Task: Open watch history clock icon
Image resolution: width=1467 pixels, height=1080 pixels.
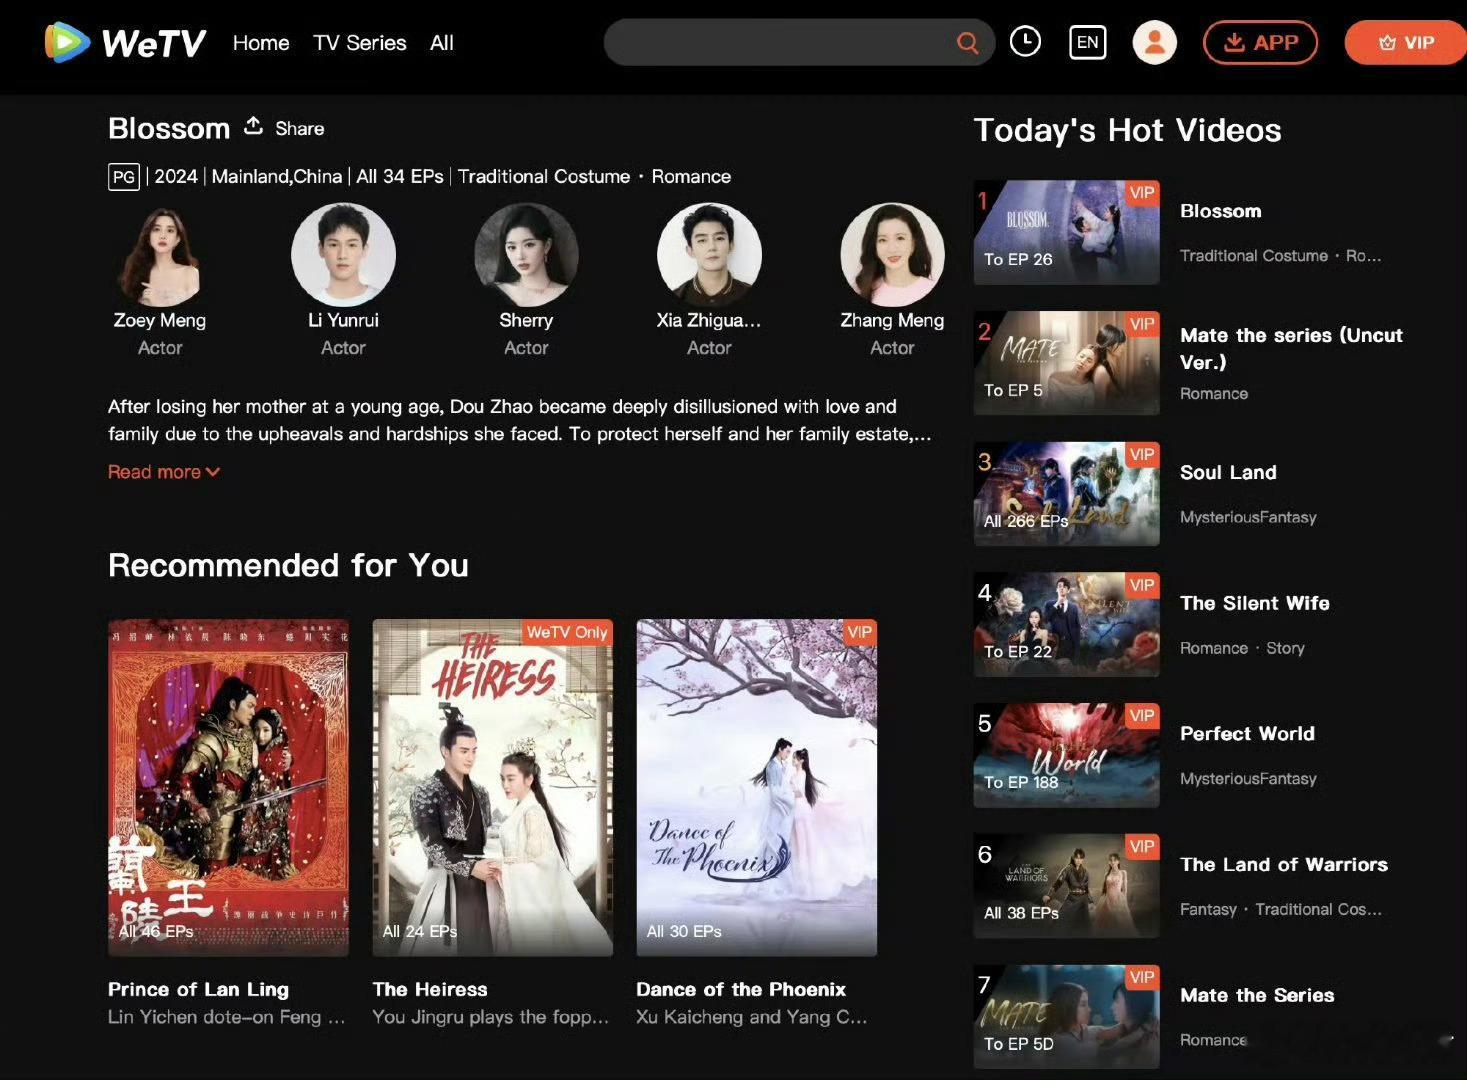Action: pyautogui.click(x=1025, y=42)
